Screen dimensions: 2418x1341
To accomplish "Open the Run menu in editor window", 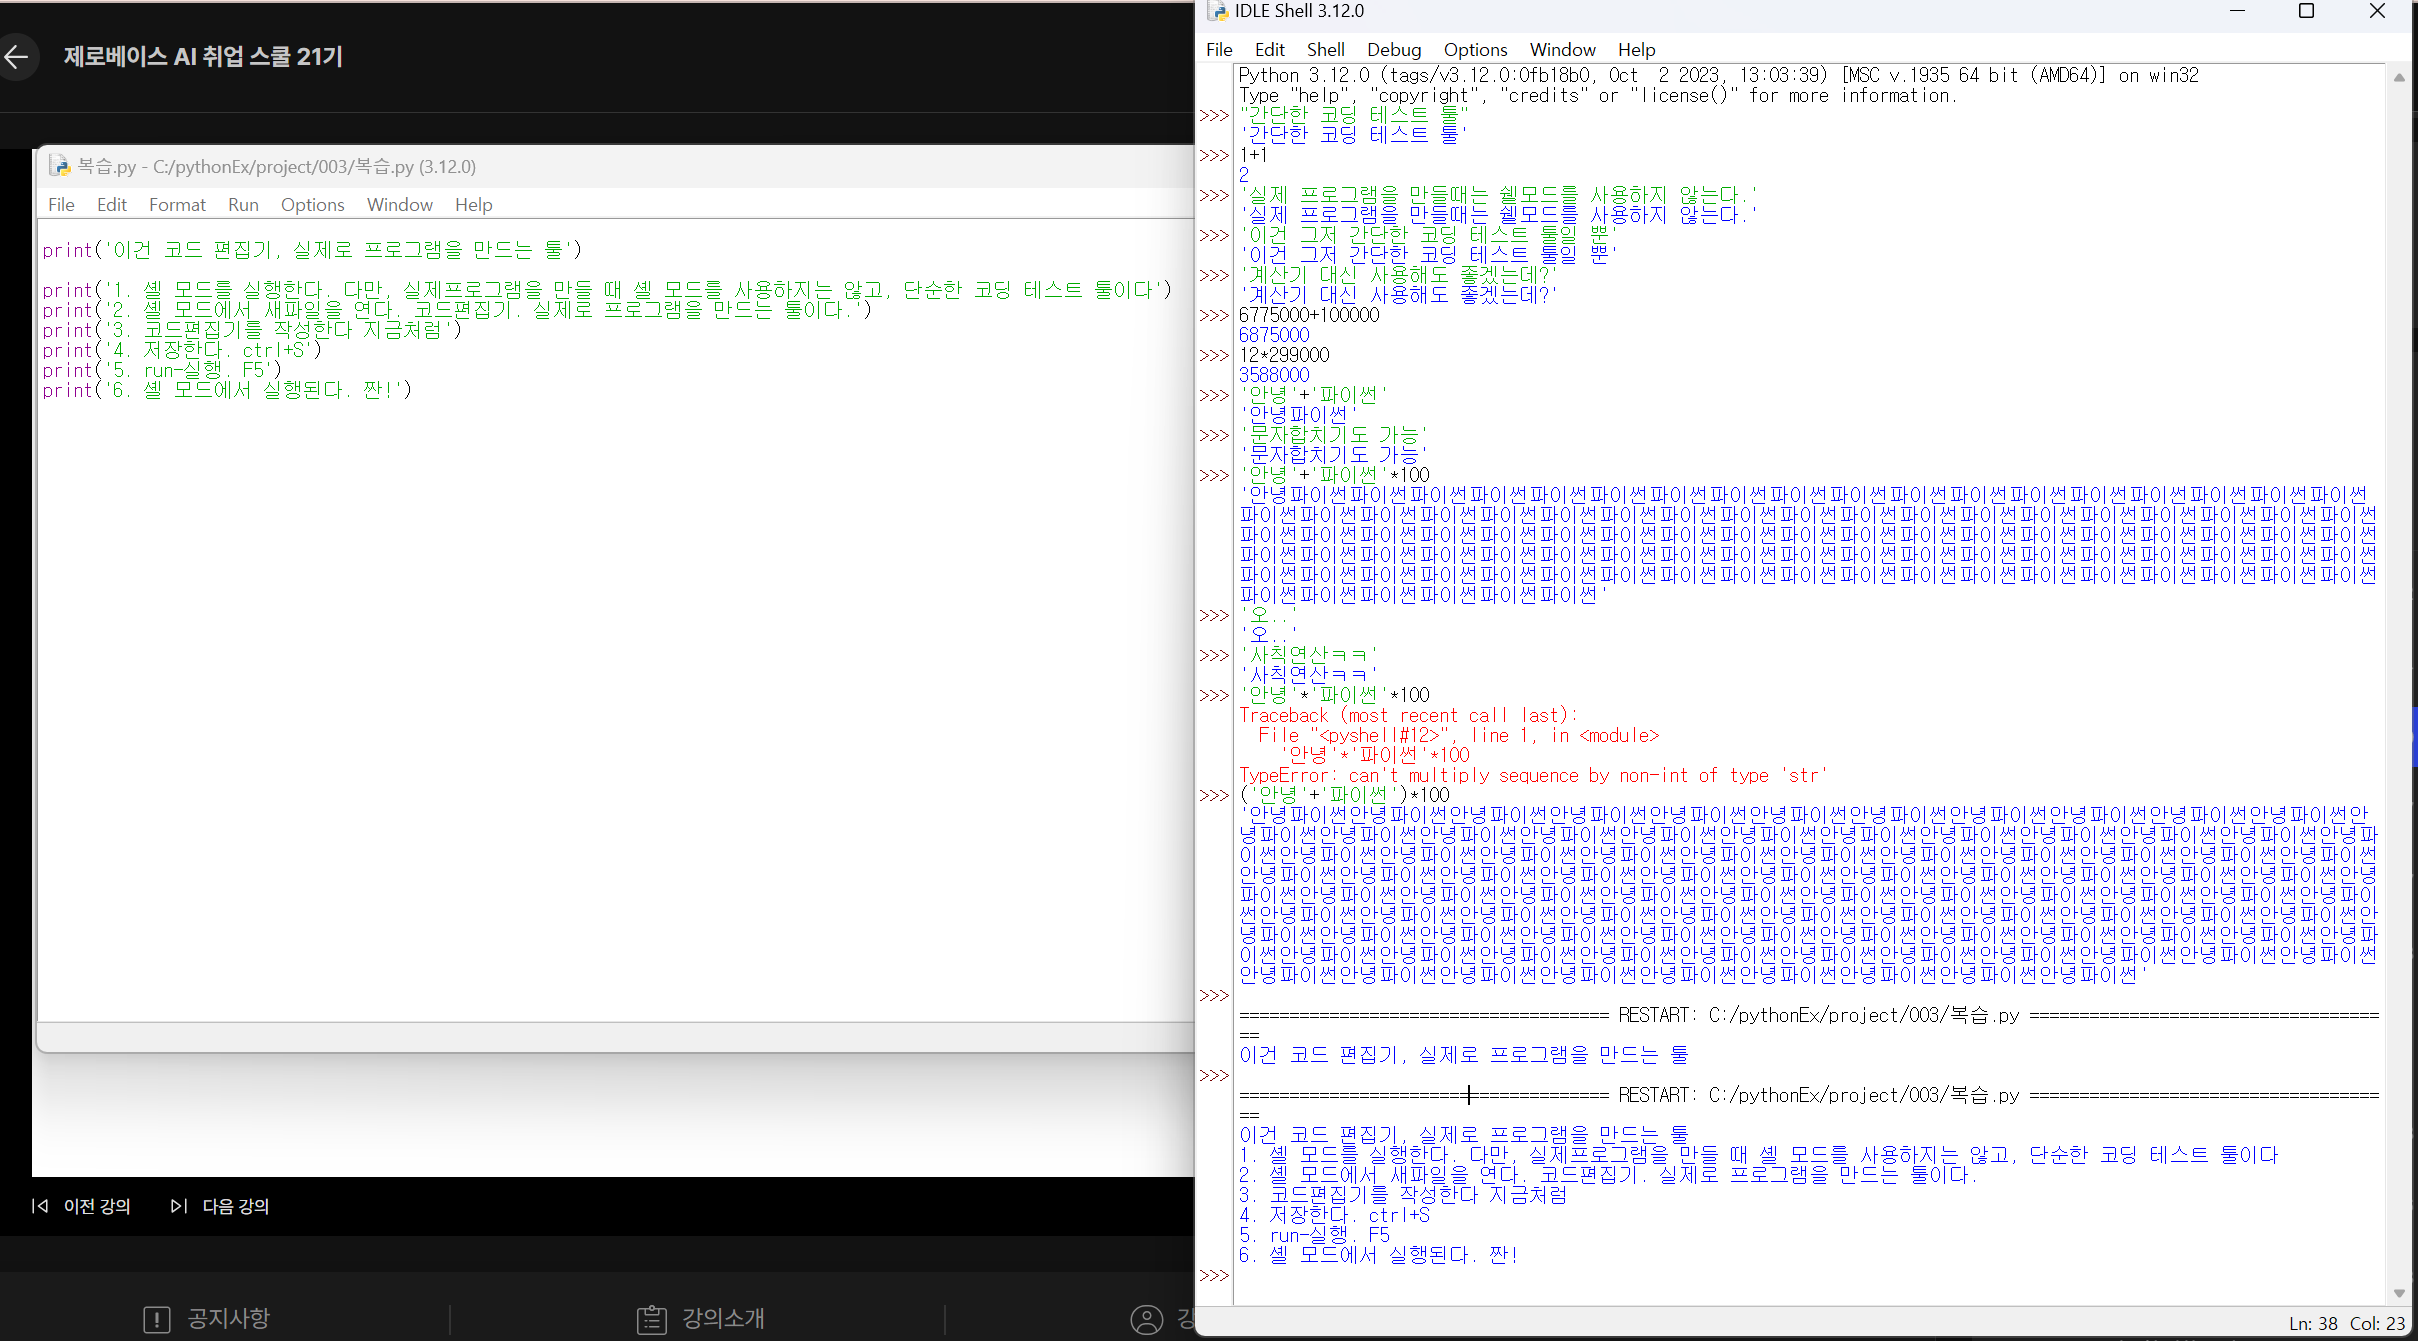I will (x=243, y=205).
